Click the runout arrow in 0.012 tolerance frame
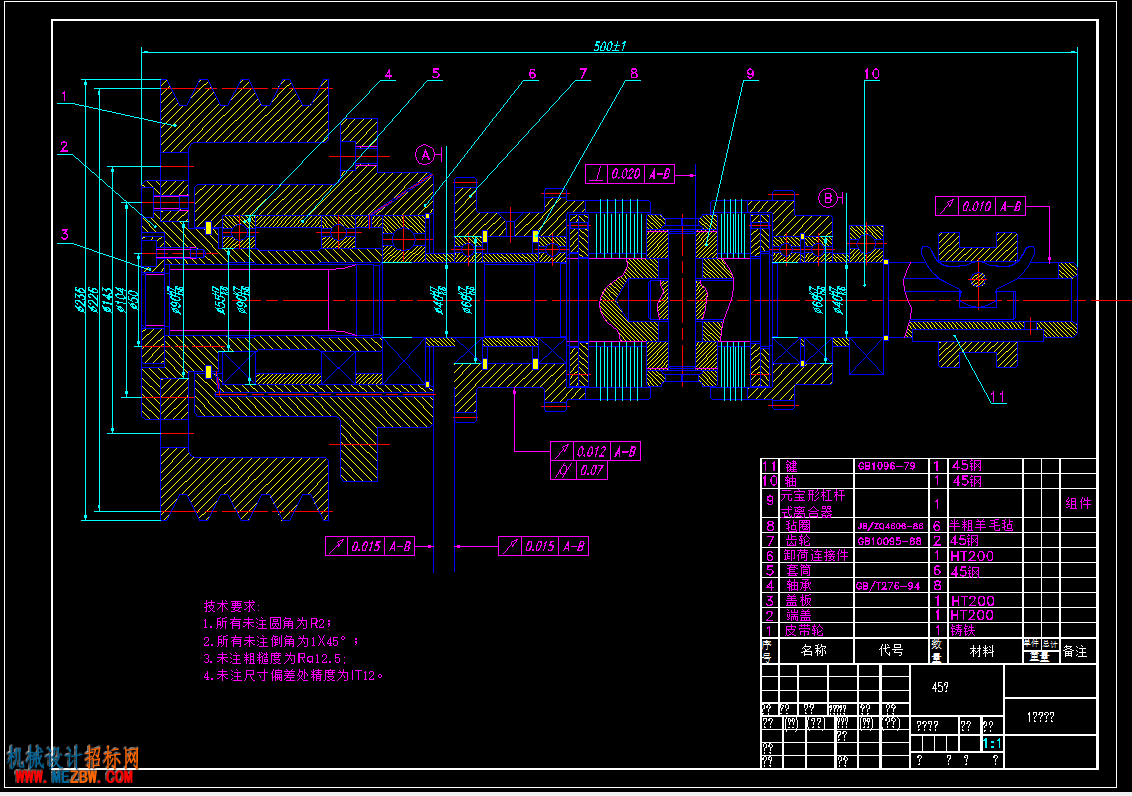The image size is (1132, 796). point(563,452)
